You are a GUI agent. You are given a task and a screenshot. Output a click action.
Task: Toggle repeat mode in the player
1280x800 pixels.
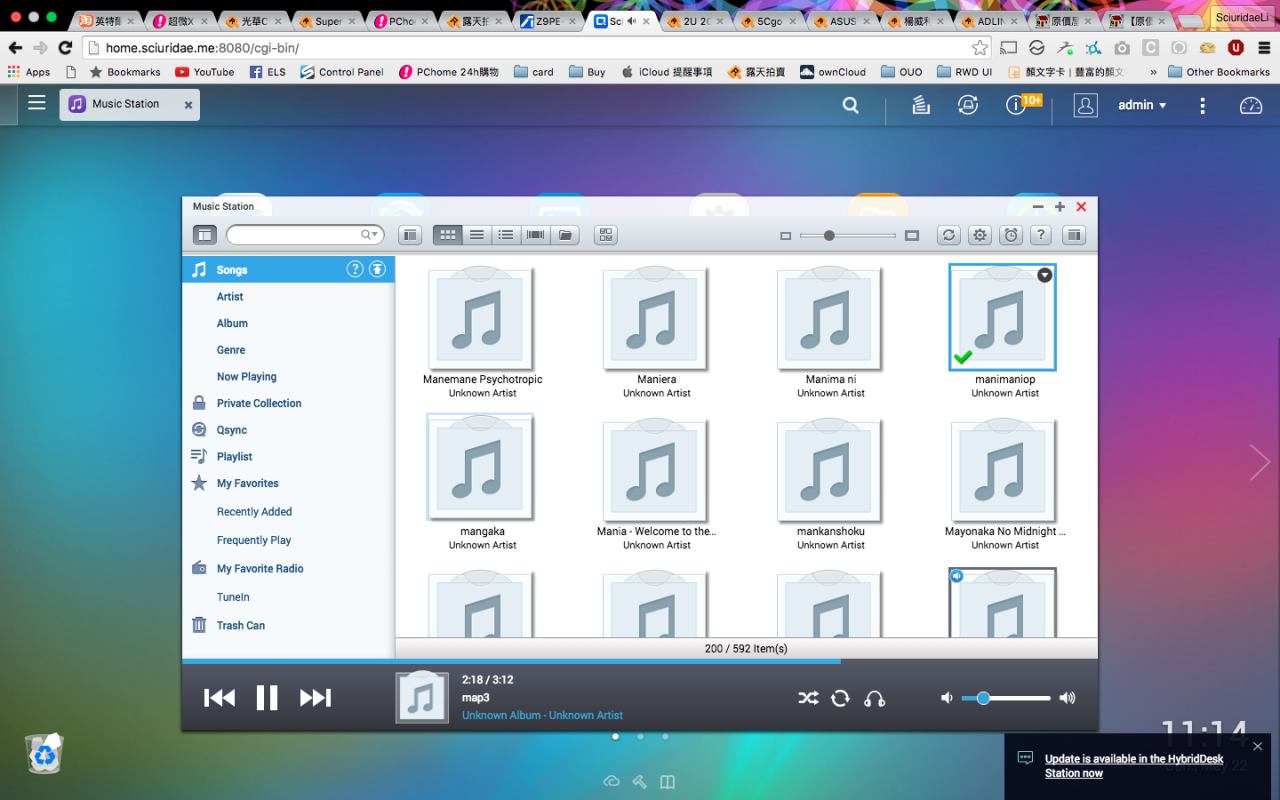click(840, 698)
